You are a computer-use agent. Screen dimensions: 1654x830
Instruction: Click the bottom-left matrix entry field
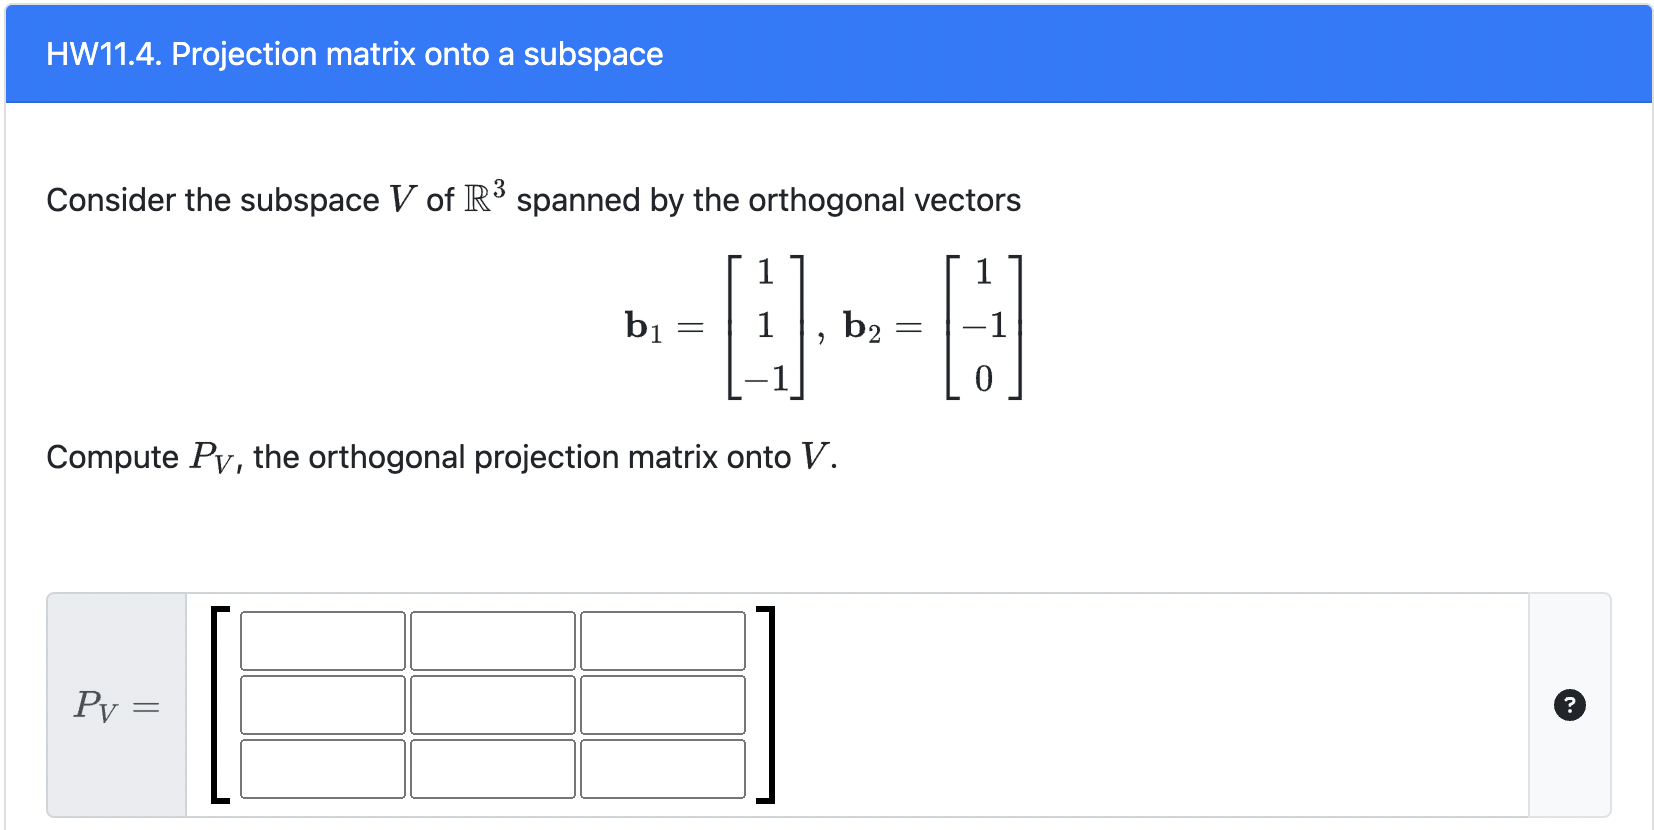pos(322,770)
